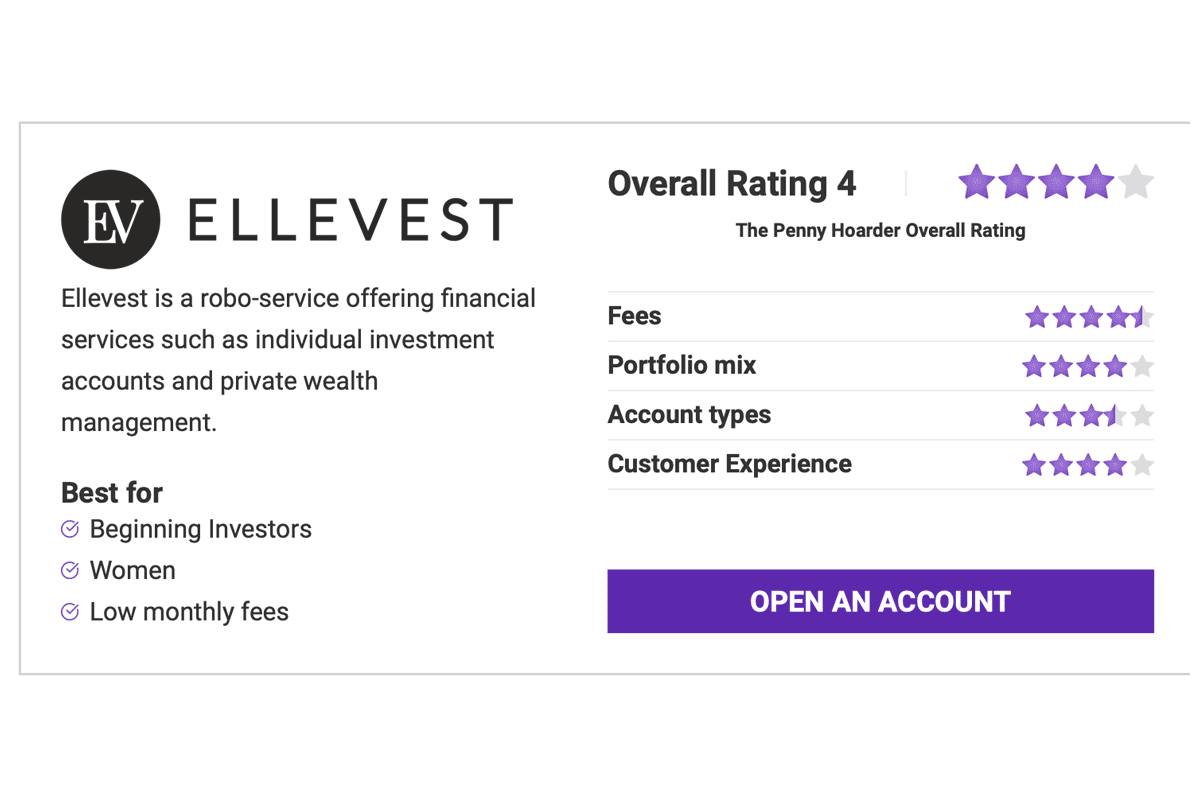The height and width of the screenshot is (800, 1200).
Task: Click the Beginning Investors list text
Action: [x=201, y=529]
